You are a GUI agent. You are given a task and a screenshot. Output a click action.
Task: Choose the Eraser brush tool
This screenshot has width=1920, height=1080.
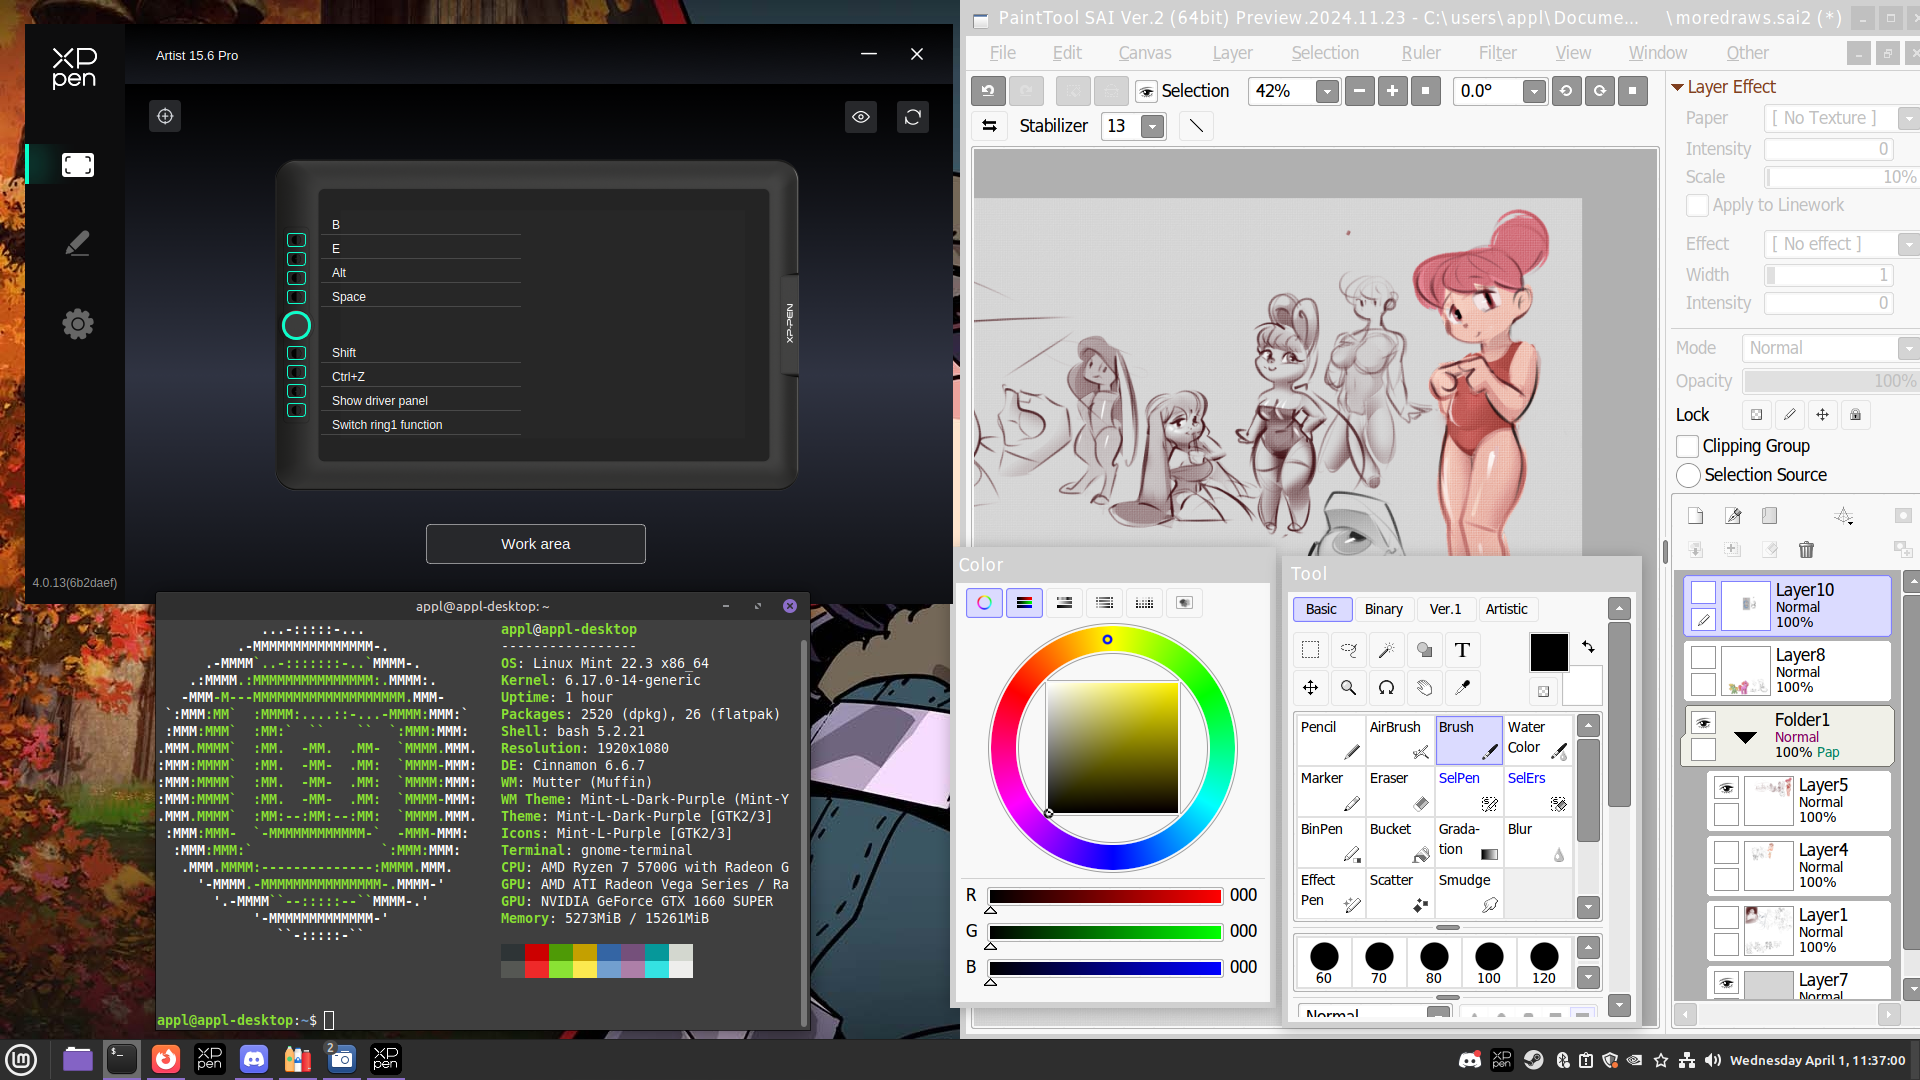(1400, 790)
